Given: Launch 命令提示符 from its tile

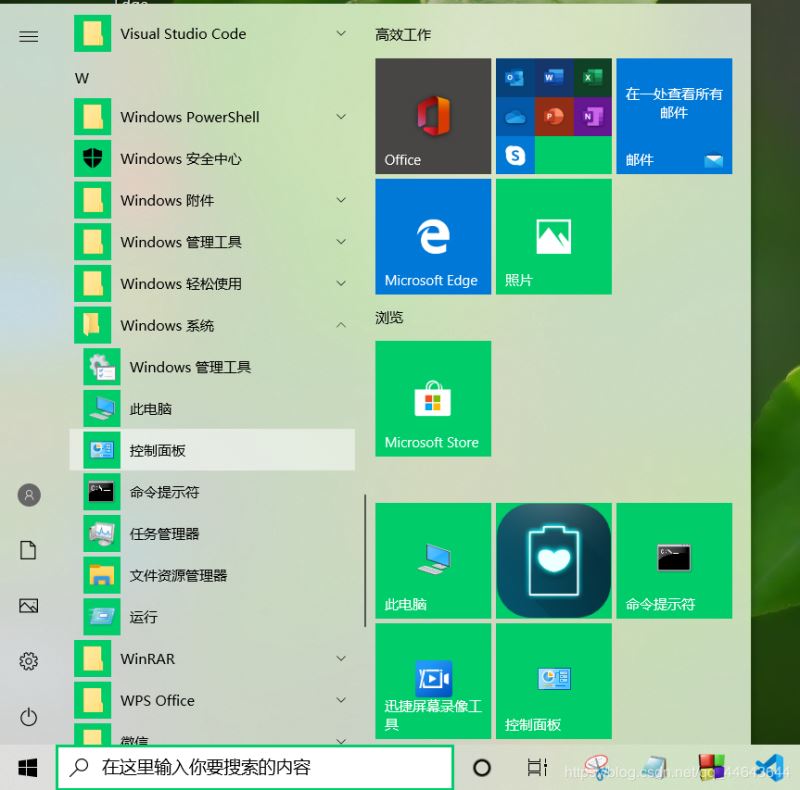Looking at the screenshot, I should [x=674, y=560].
